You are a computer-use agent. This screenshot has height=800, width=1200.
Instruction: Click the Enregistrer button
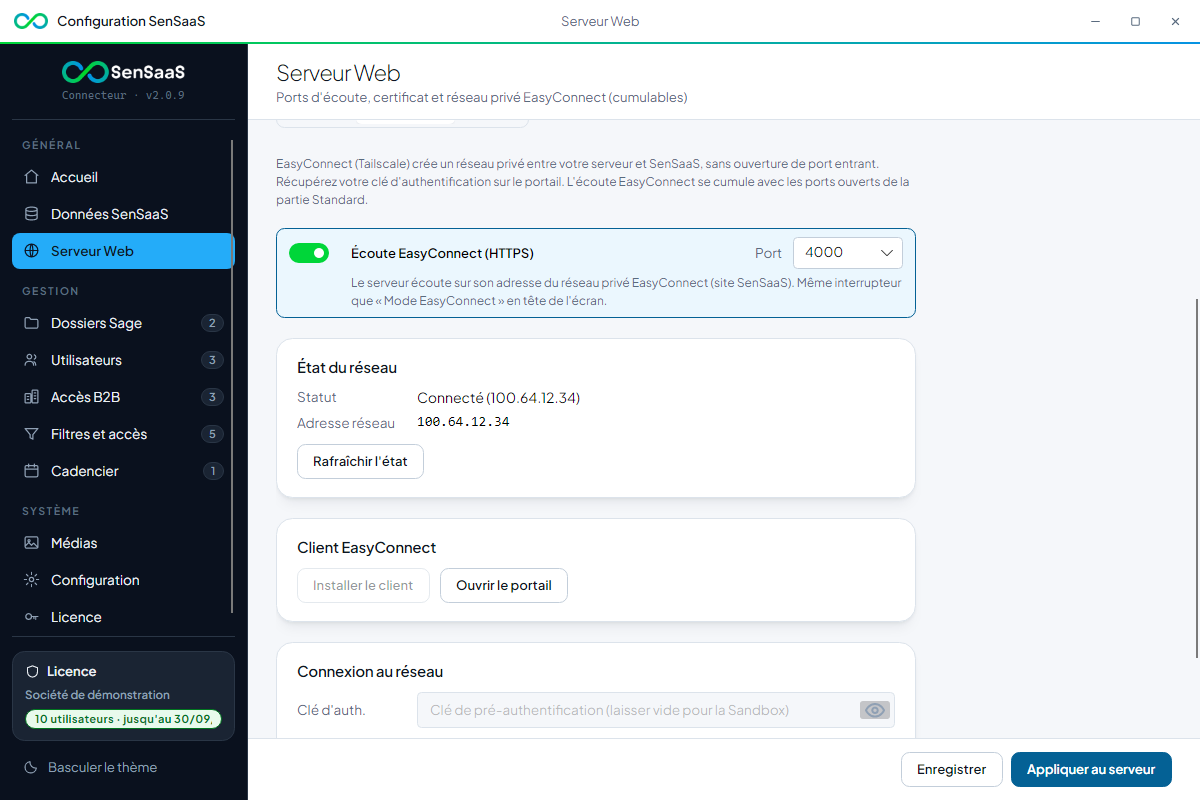tap(952, 769)
